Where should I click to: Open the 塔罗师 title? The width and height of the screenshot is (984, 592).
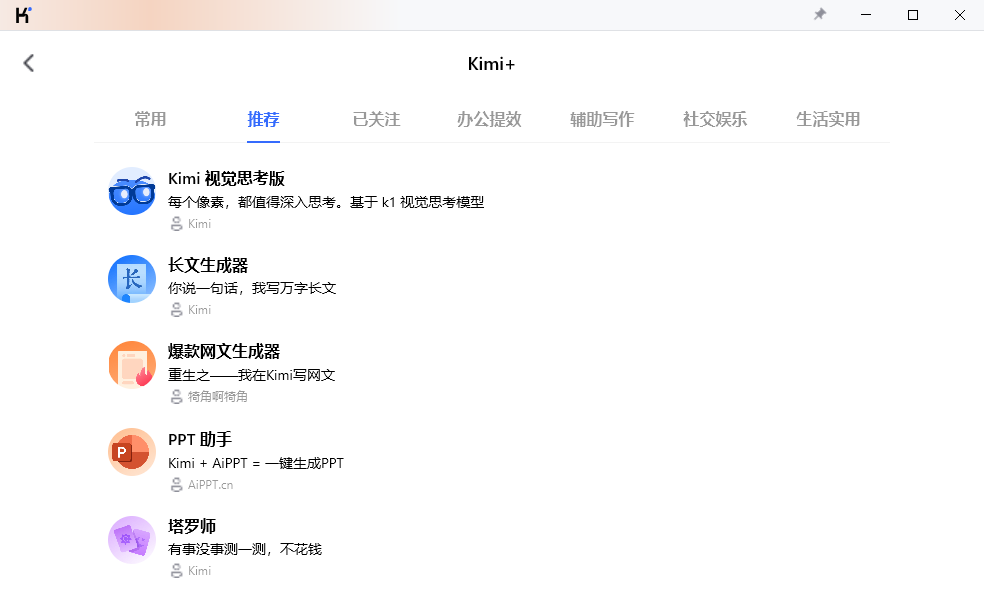click(x=192, y=526)
